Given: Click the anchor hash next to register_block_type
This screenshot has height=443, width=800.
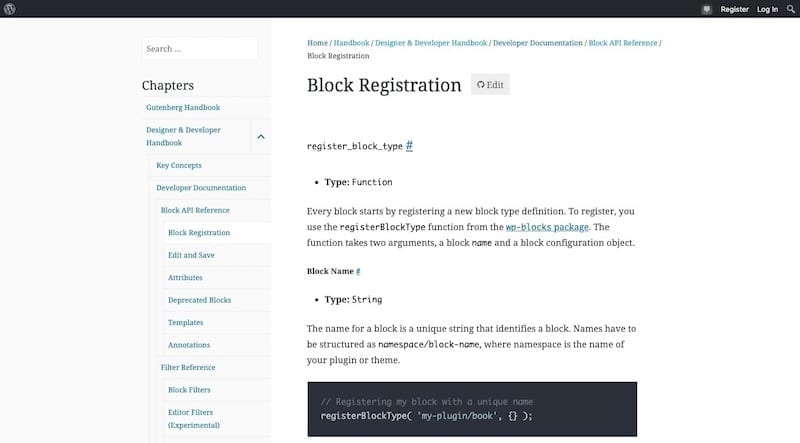Looking at the screenshot, I should click(409, 146).
